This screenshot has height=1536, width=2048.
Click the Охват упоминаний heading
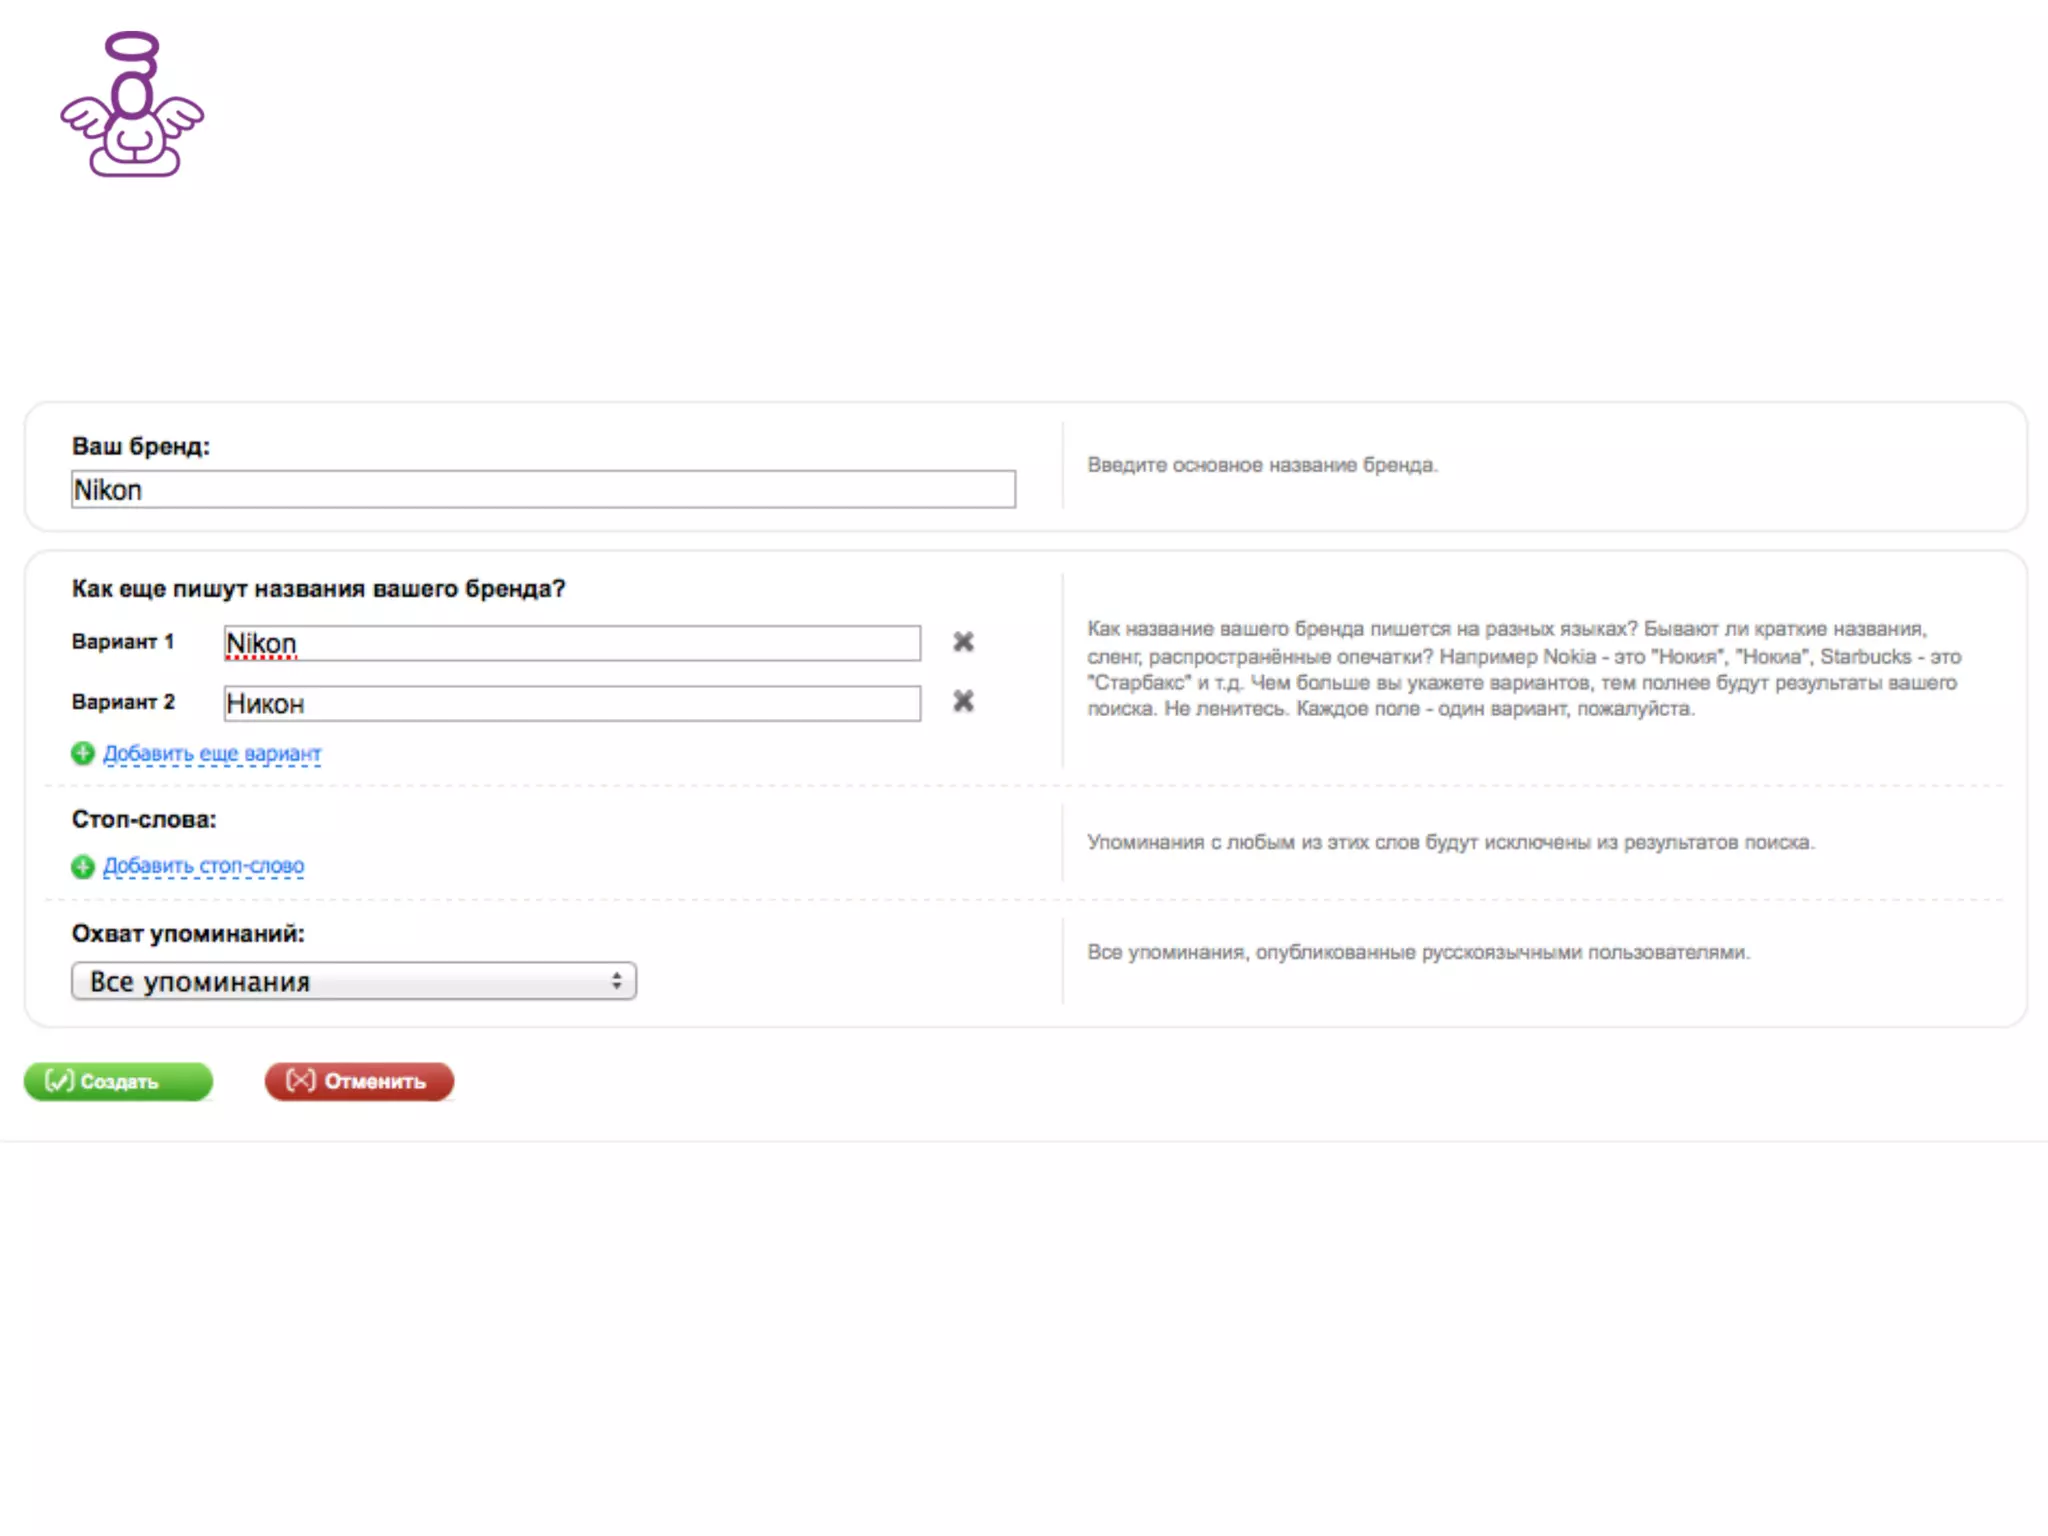tap(188, 934)
